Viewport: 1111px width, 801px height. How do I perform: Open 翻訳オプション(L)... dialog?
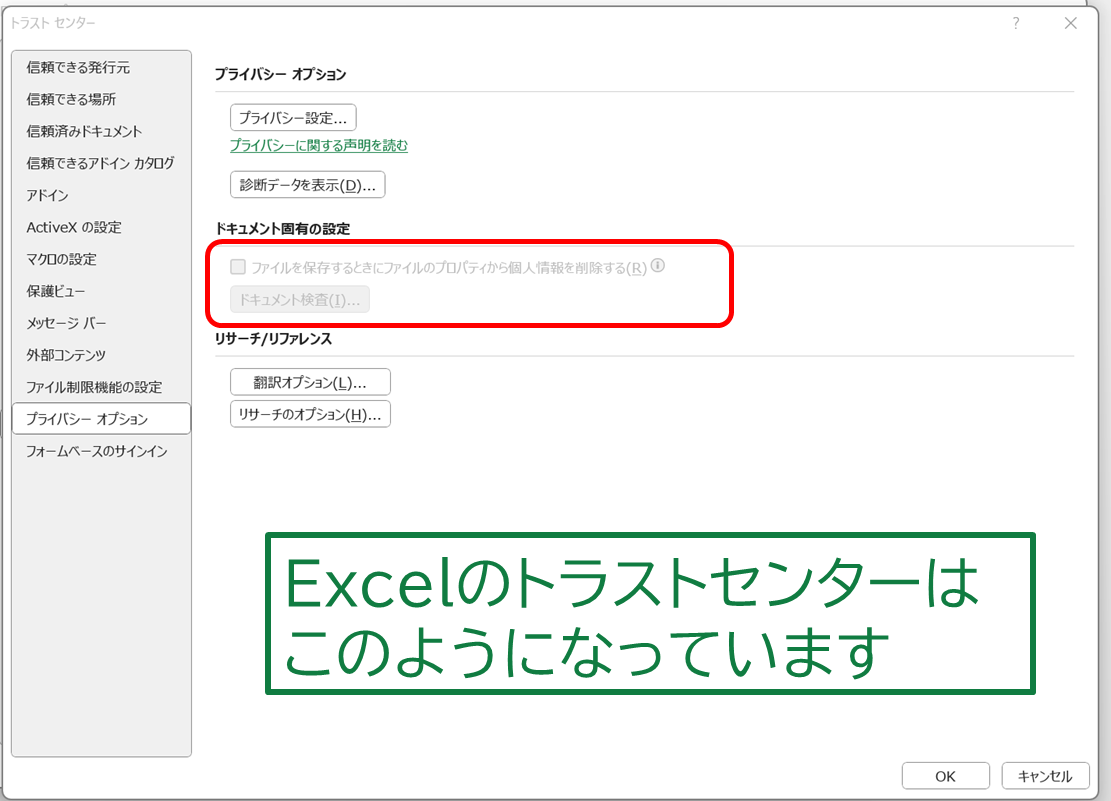[x=310, y=382]
